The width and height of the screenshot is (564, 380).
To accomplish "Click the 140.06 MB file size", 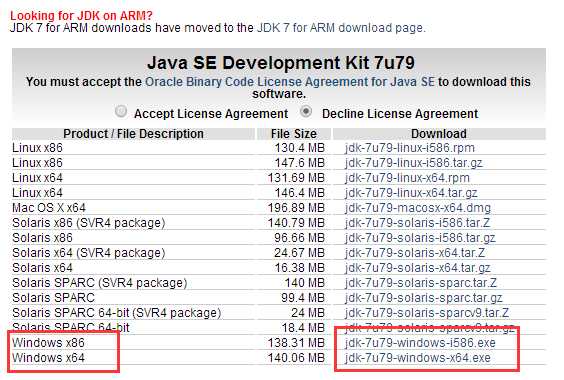I will 296,358.
